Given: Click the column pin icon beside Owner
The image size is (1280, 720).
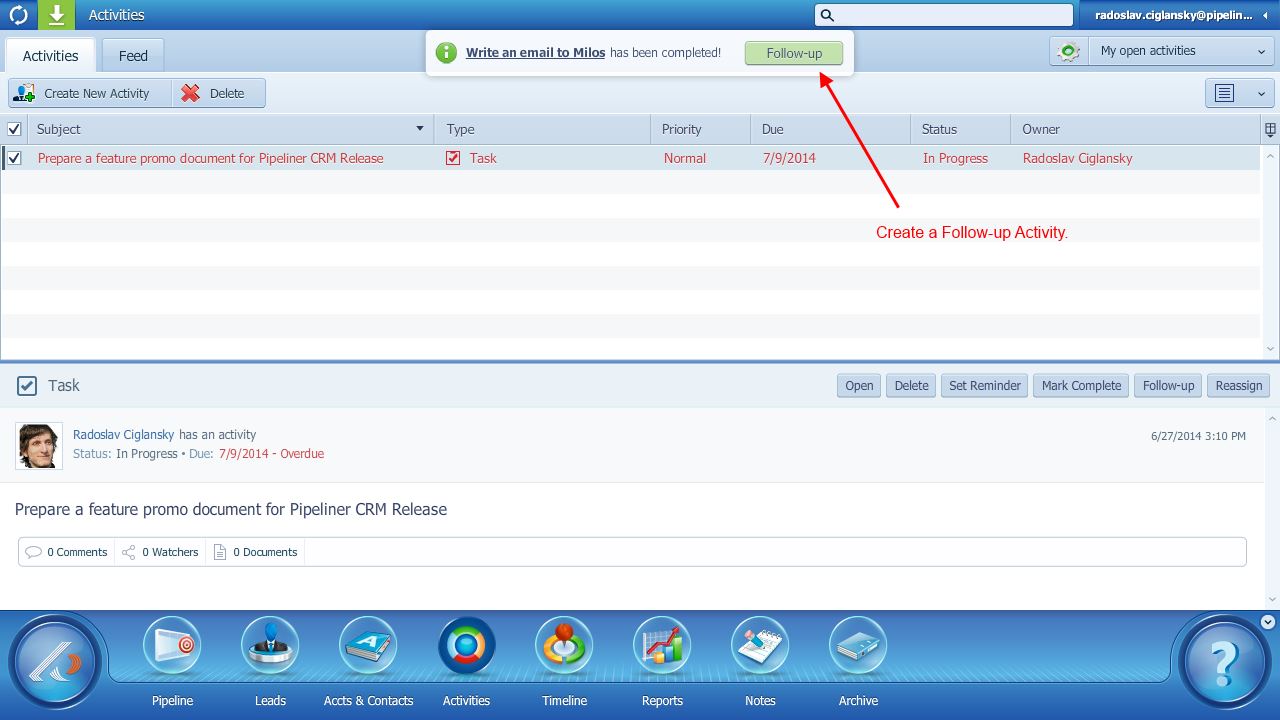Looking at the screenshot, I should coord(1270,129).
